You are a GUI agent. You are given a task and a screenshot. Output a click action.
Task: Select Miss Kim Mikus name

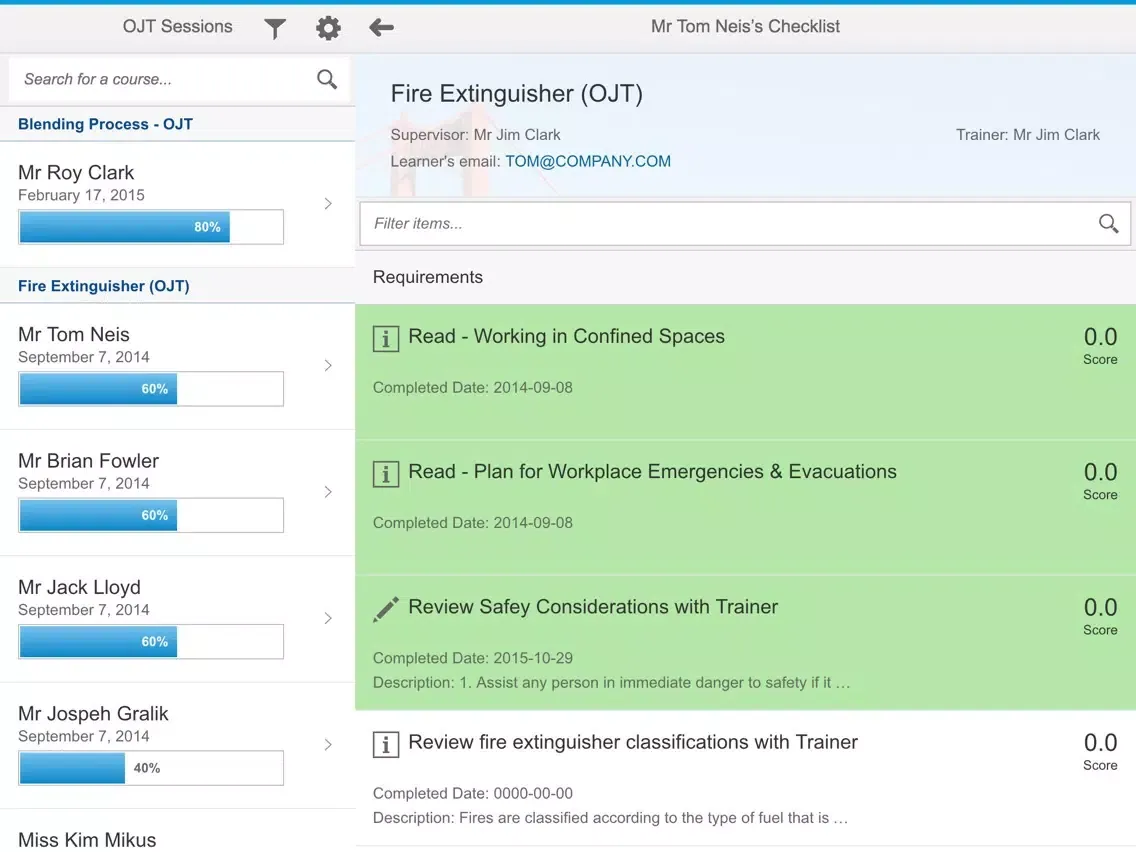click(x=87, y=840)
